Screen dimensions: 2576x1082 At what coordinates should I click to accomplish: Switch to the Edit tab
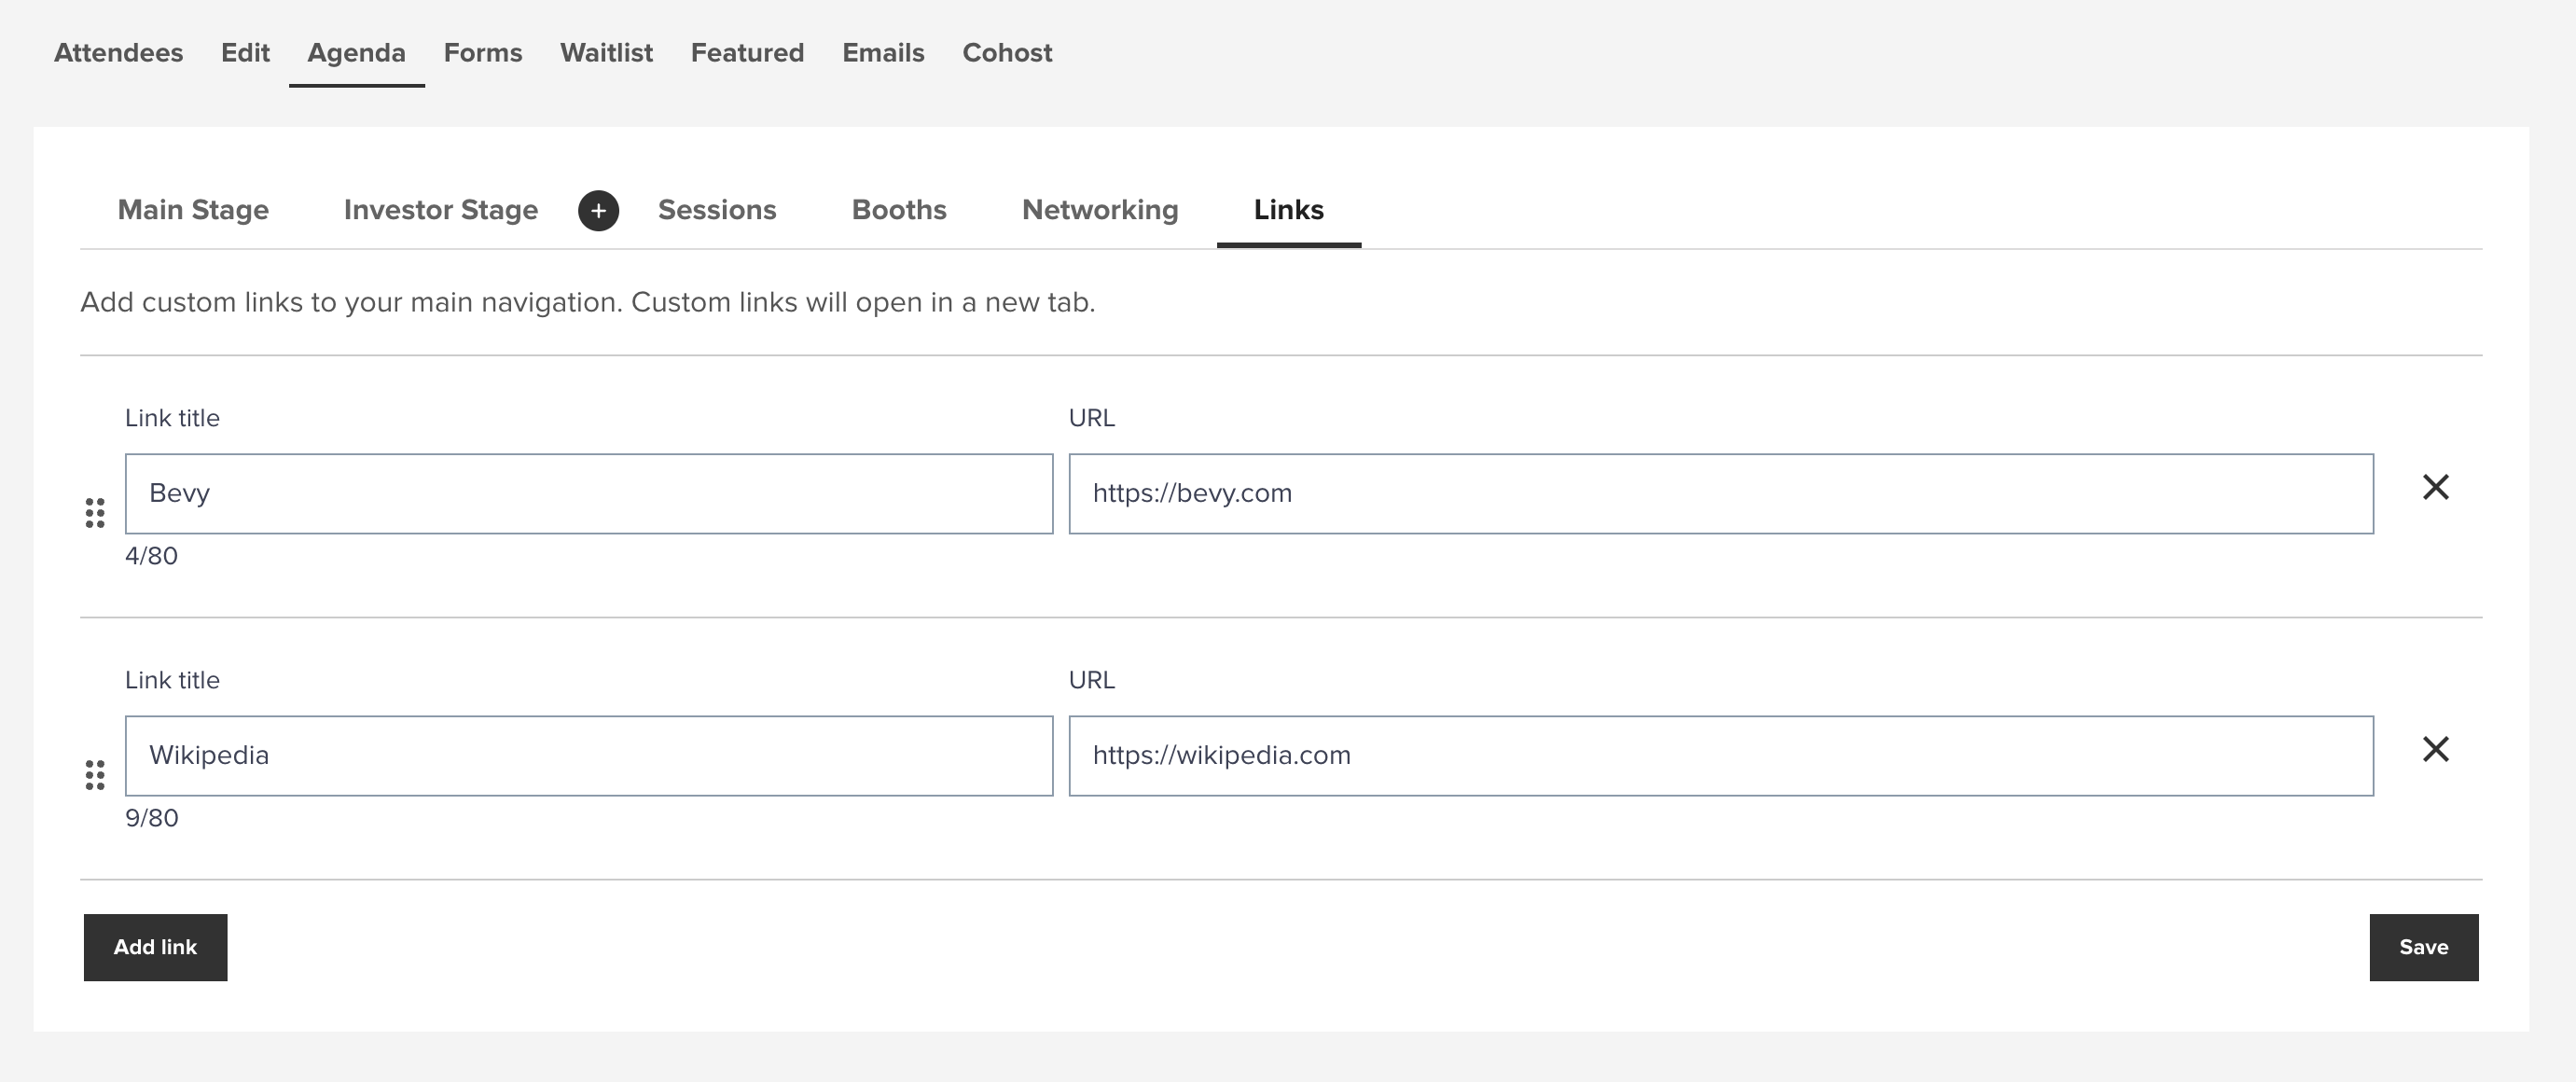pos(245,53)
